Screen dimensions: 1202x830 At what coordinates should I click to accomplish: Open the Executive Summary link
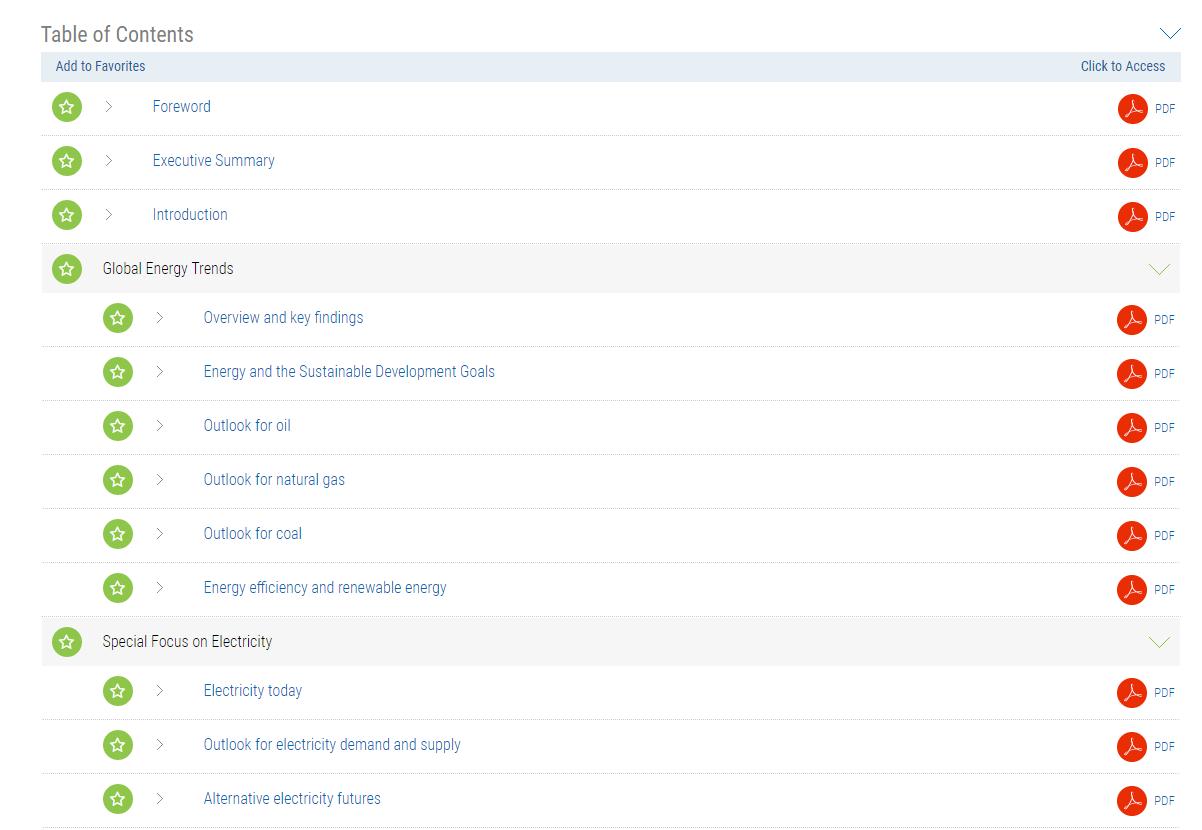point(213,160)
